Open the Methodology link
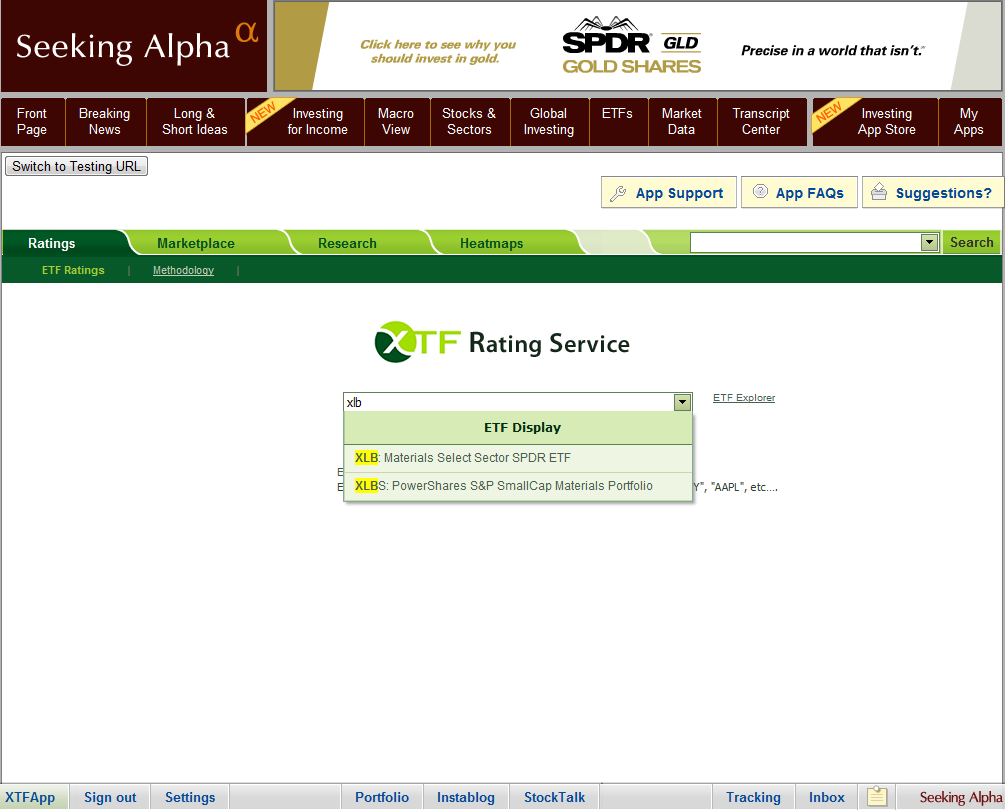This screenshot has width=1005, height=810. click(183, 270)
